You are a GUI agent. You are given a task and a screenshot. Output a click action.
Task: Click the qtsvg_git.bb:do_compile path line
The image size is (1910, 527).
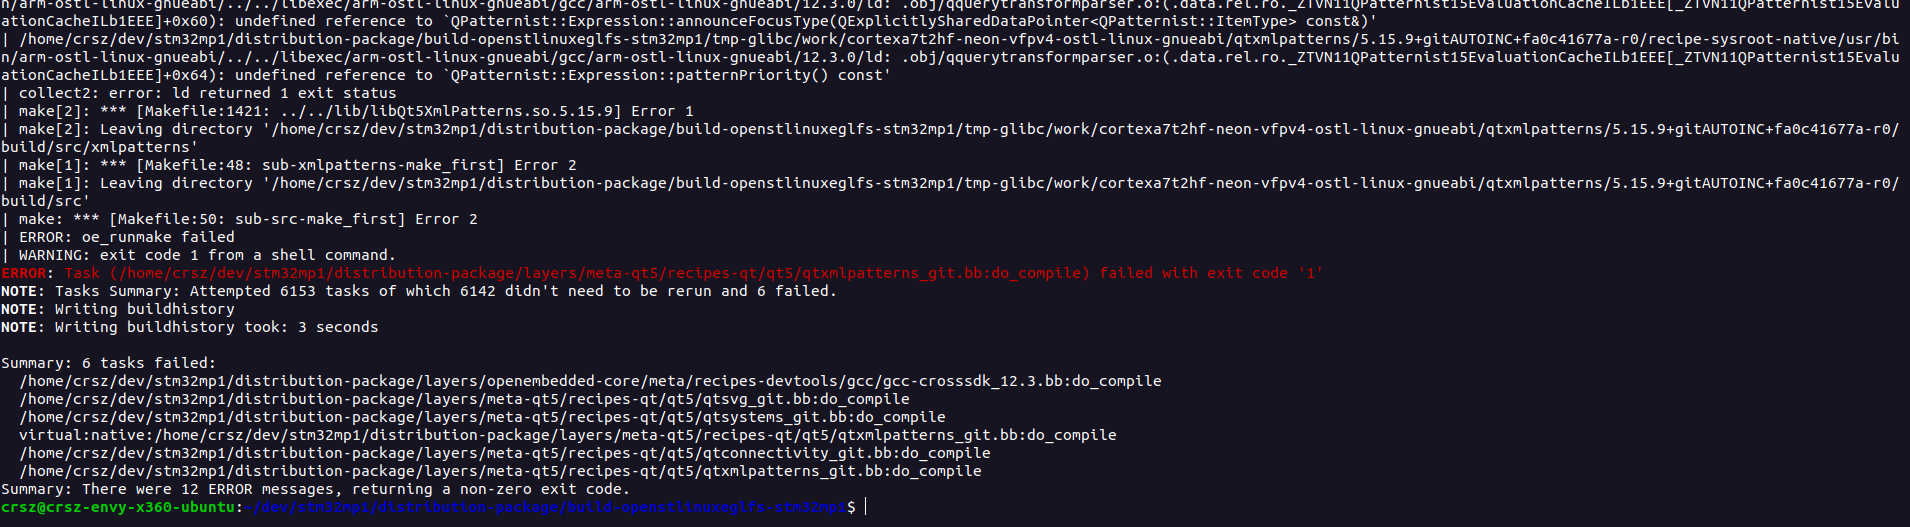[464, 399]
